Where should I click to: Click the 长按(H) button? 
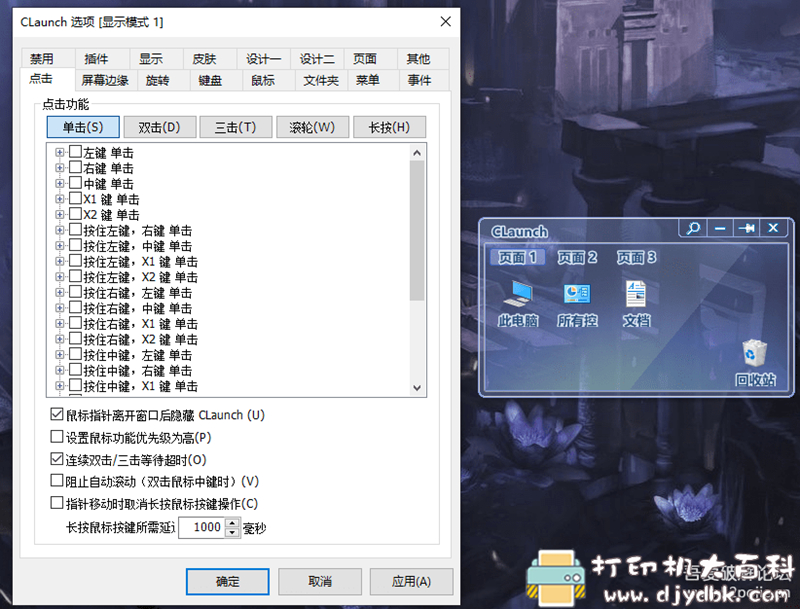tap(389, 127)
